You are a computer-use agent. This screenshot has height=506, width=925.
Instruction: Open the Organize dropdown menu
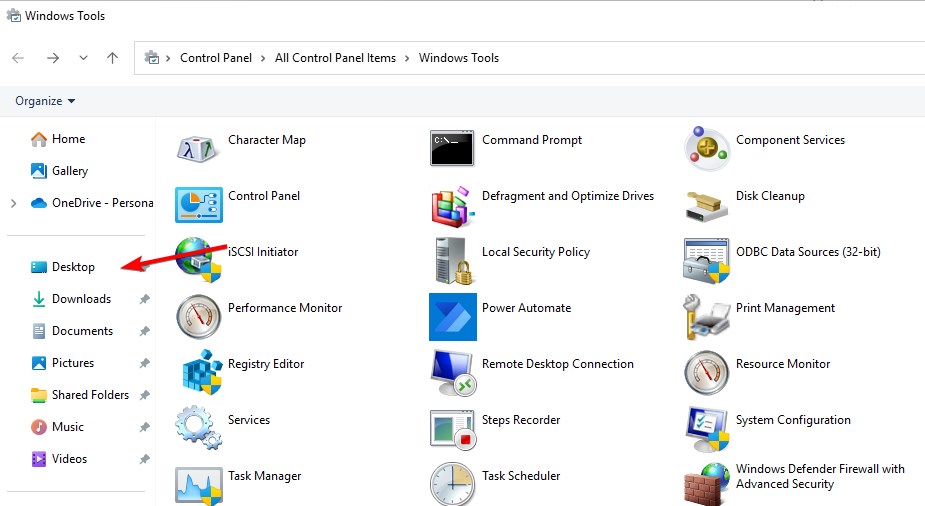pyautogui.click(x=45, y=101)
